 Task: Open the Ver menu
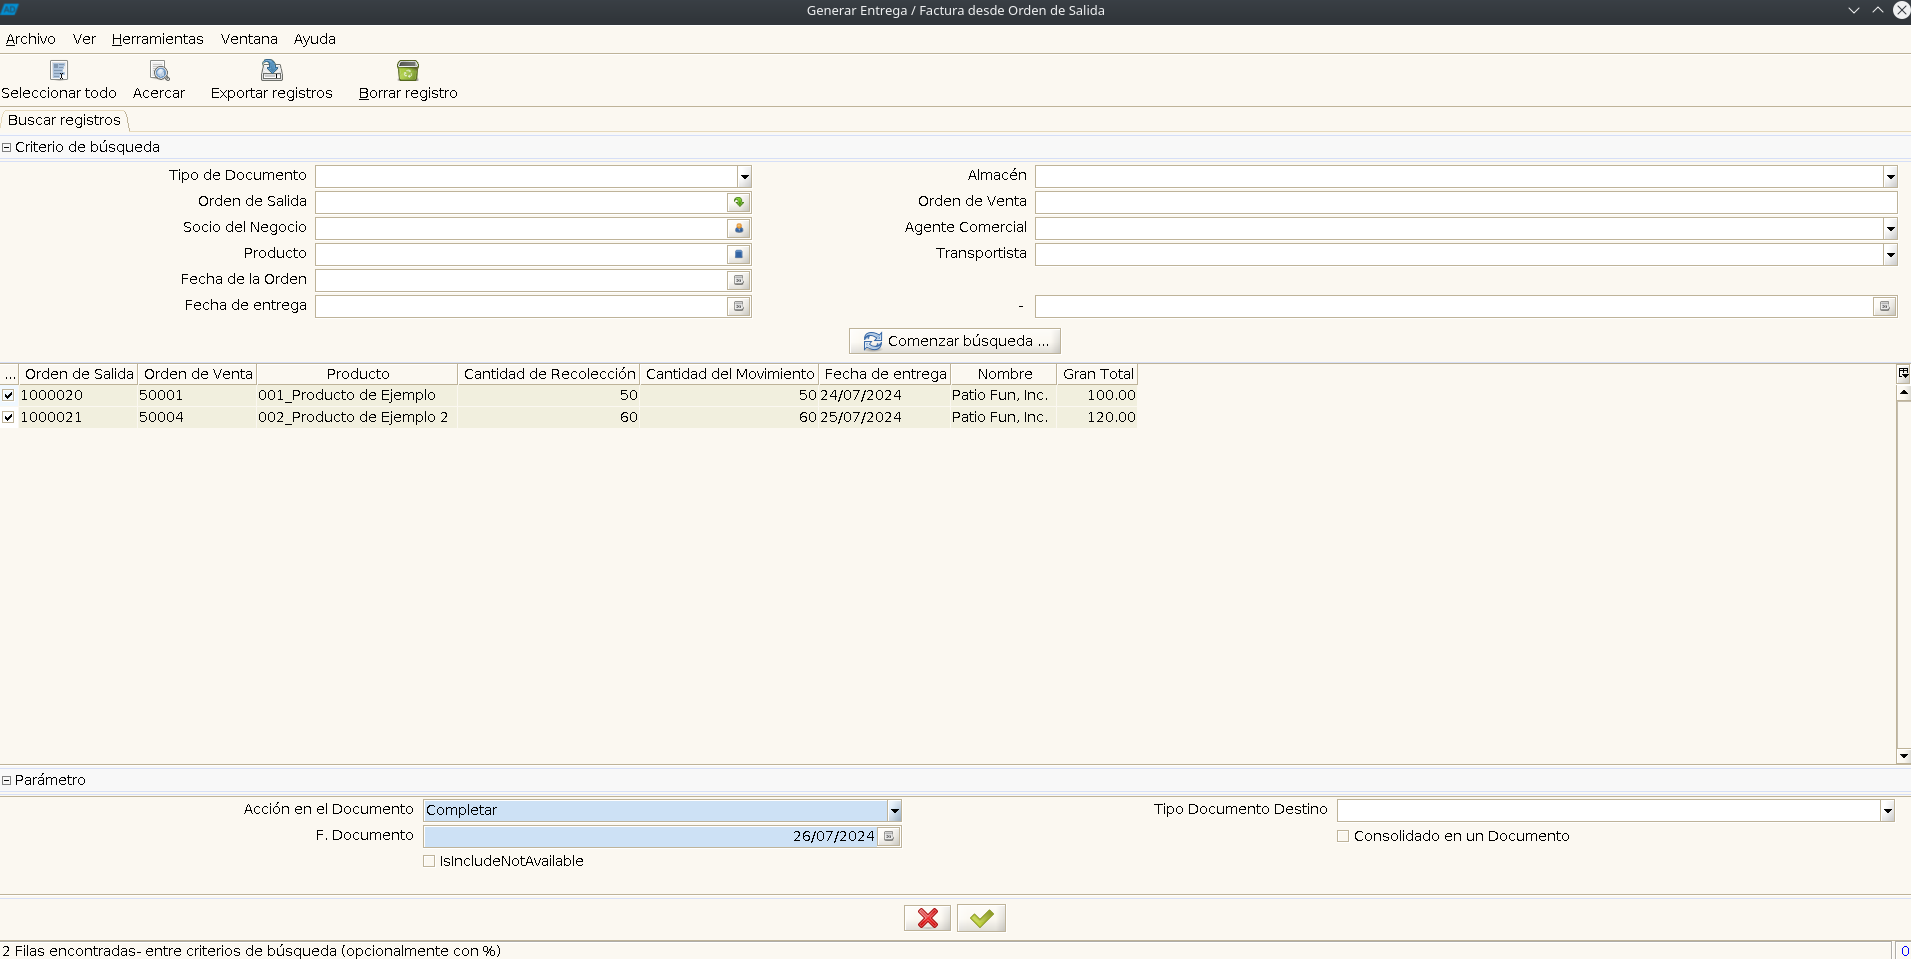pos(84,39)
